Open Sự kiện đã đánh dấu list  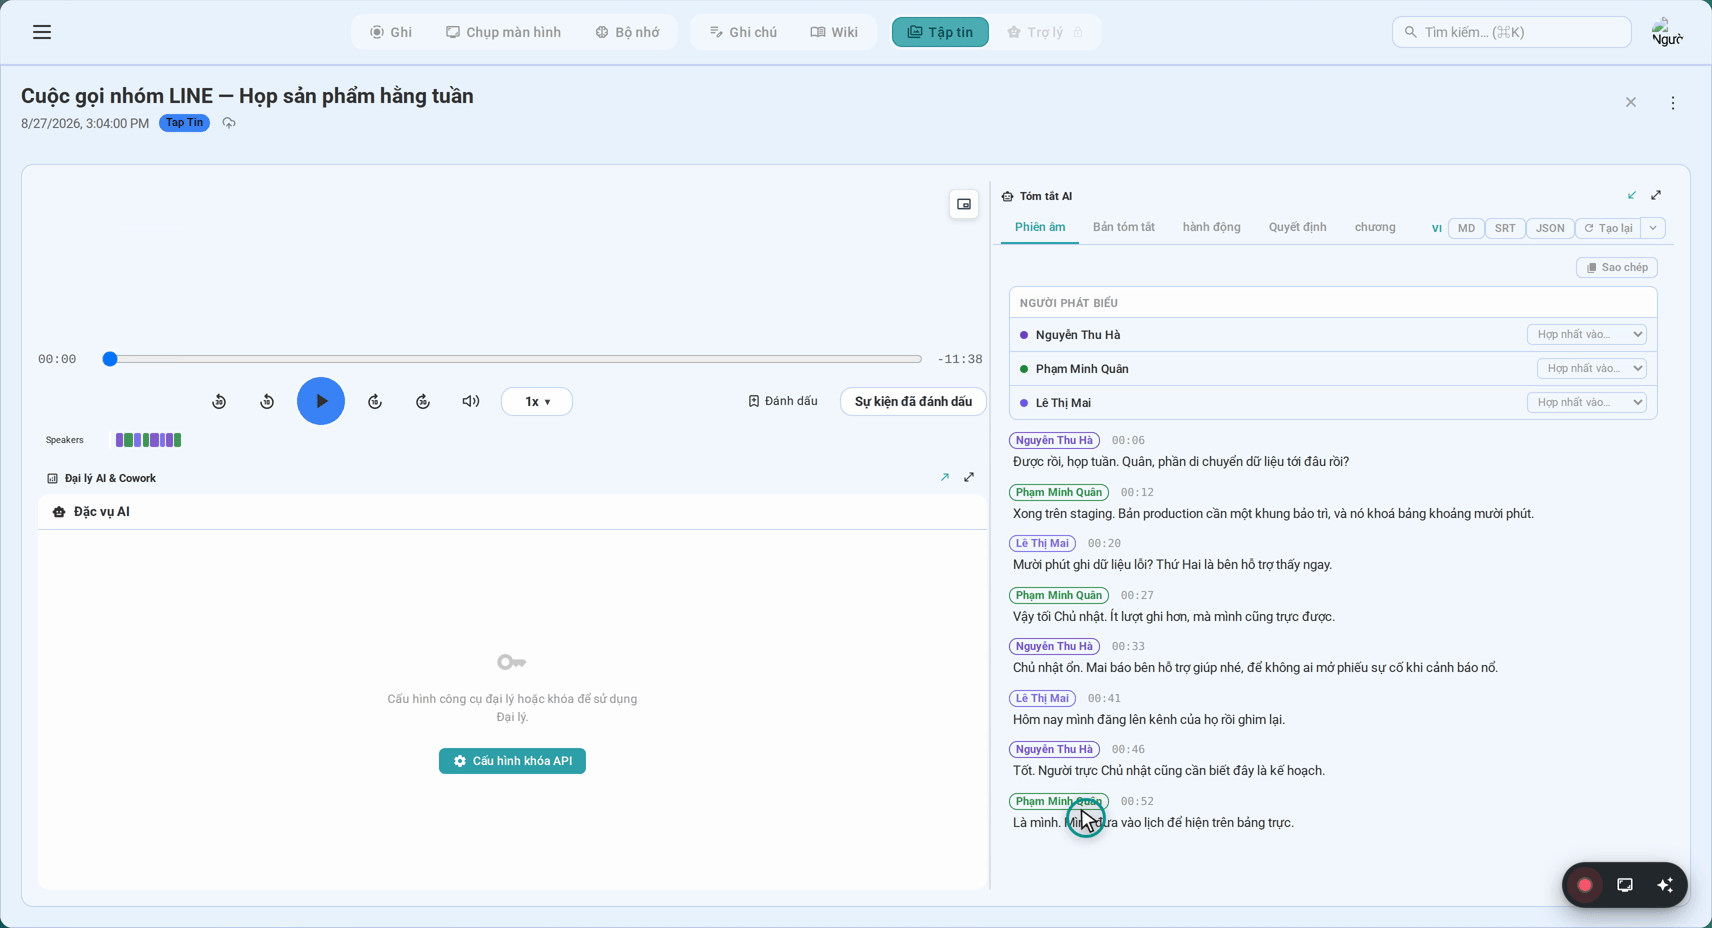(913, 401)
